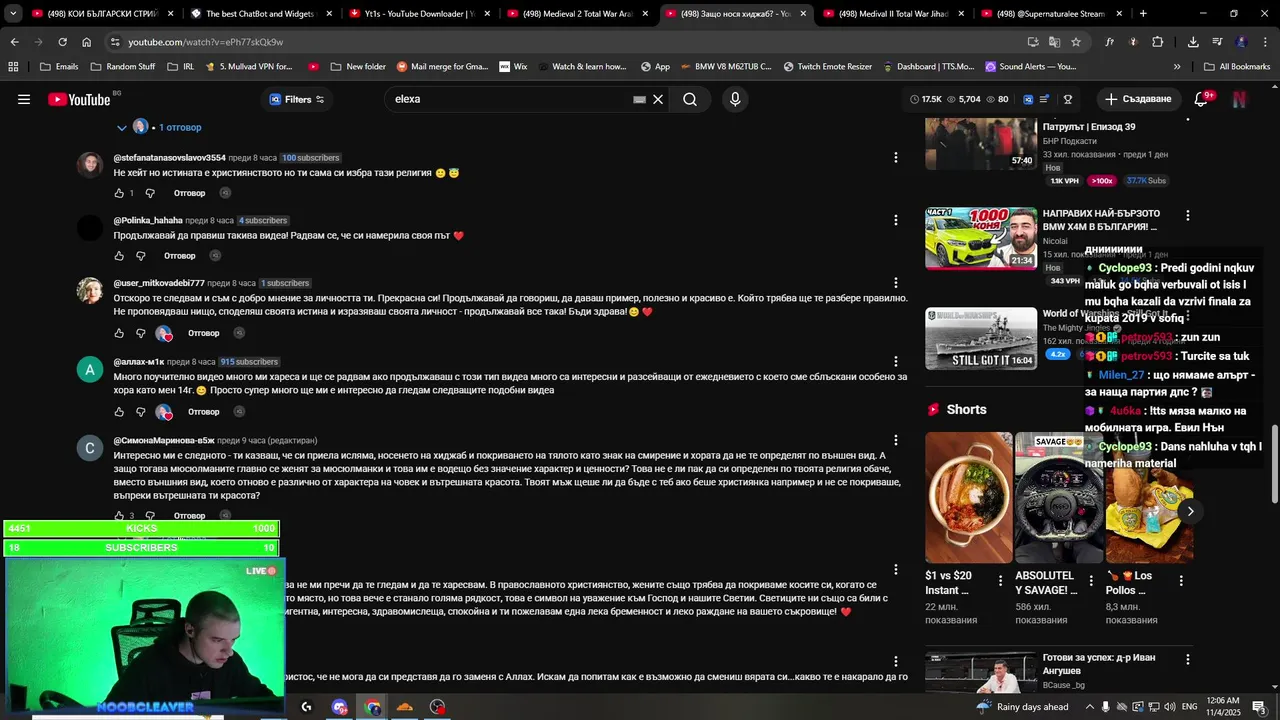Open the YouTube guide hamburger menu
The width and height of the screenshot is (1280, 720).
[x=24, y=99]
